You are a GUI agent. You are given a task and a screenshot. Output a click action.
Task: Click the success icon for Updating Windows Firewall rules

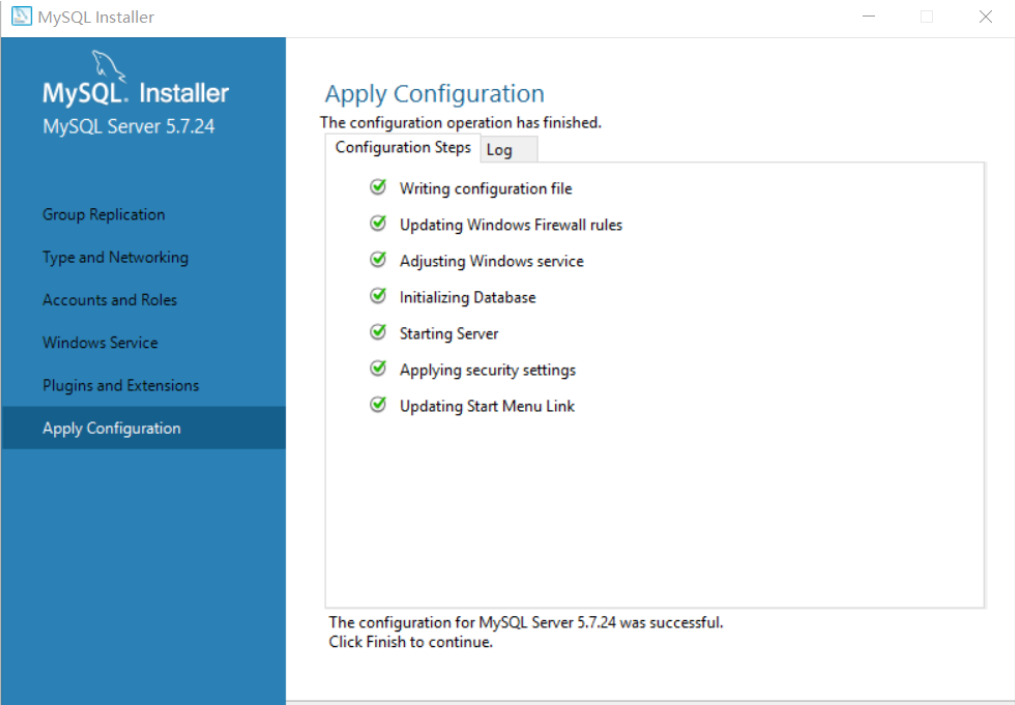point(378,223)
